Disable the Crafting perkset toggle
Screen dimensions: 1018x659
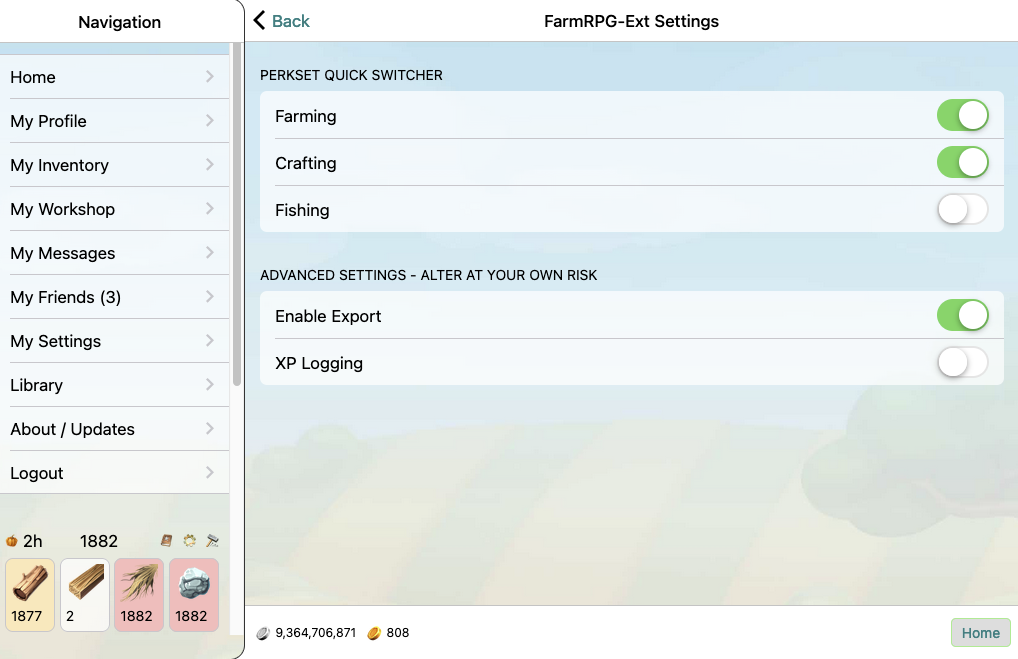click(963, 162)
